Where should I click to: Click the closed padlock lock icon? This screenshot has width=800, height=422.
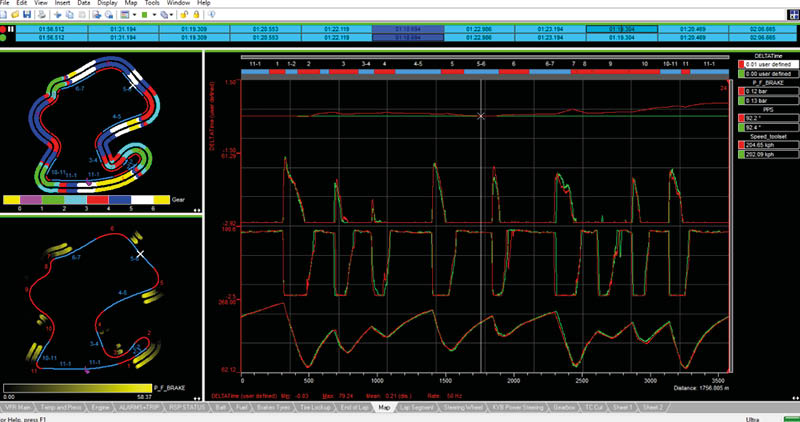tap(195, 14)
